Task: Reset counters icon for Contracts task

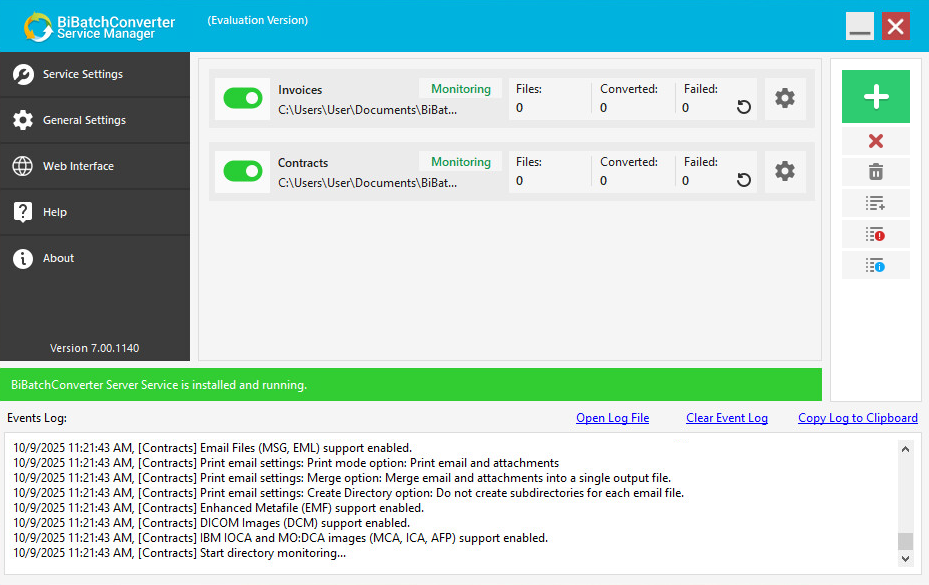Action: point(743,180)
